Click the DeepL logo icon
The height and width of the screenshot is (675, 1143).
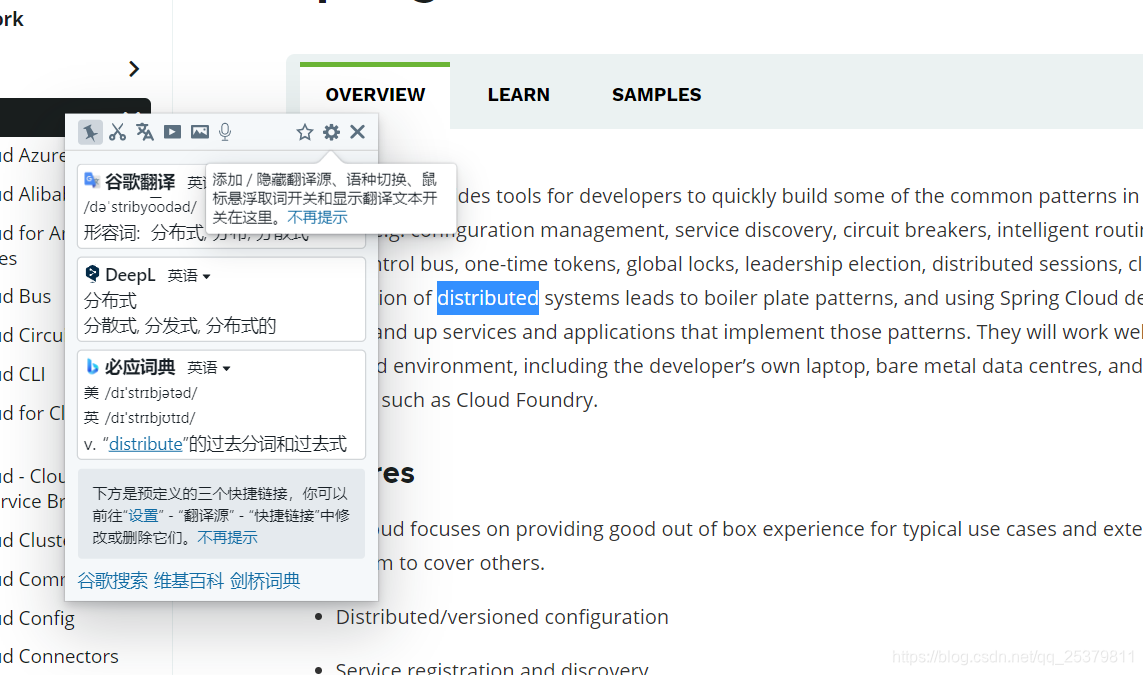[x=92, y=274]
